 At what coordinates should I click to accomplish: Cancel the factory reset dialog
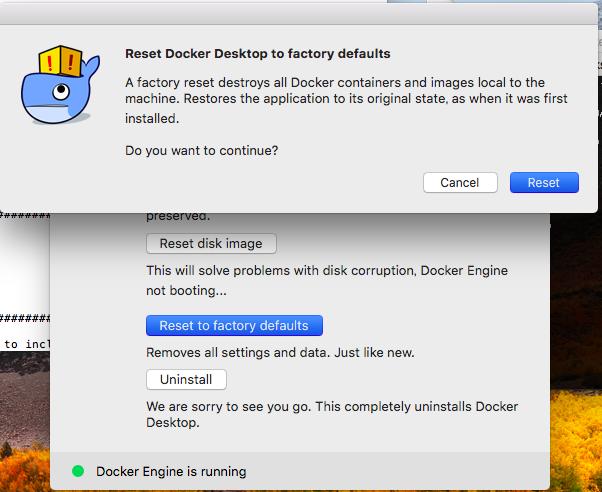tap(460, 182)
